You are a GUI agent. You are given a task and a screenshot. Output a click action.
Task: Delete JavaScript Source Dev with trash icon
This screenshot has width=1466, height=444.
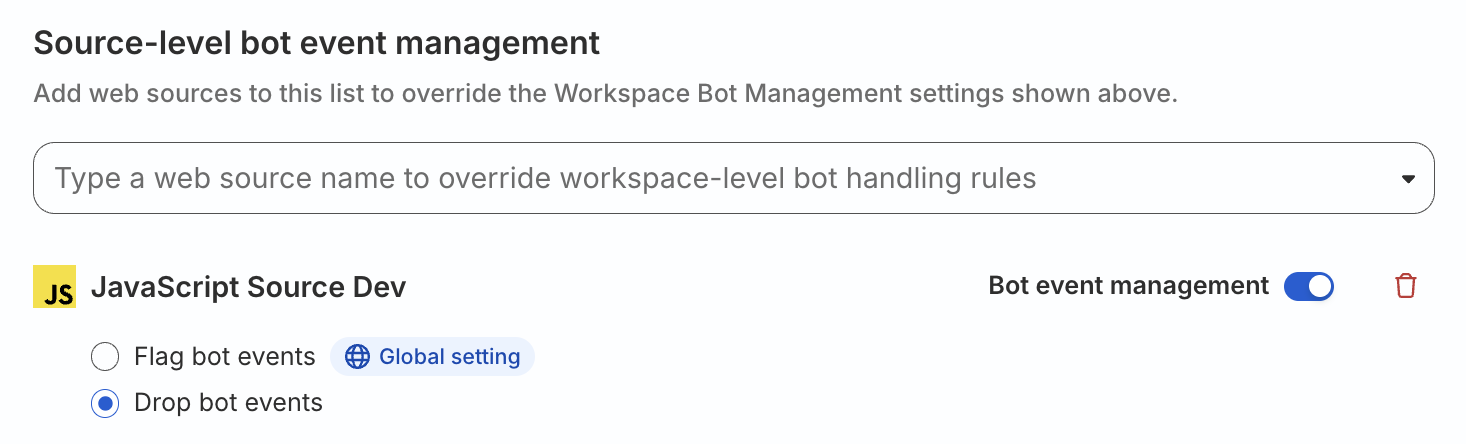(1405, 286)
